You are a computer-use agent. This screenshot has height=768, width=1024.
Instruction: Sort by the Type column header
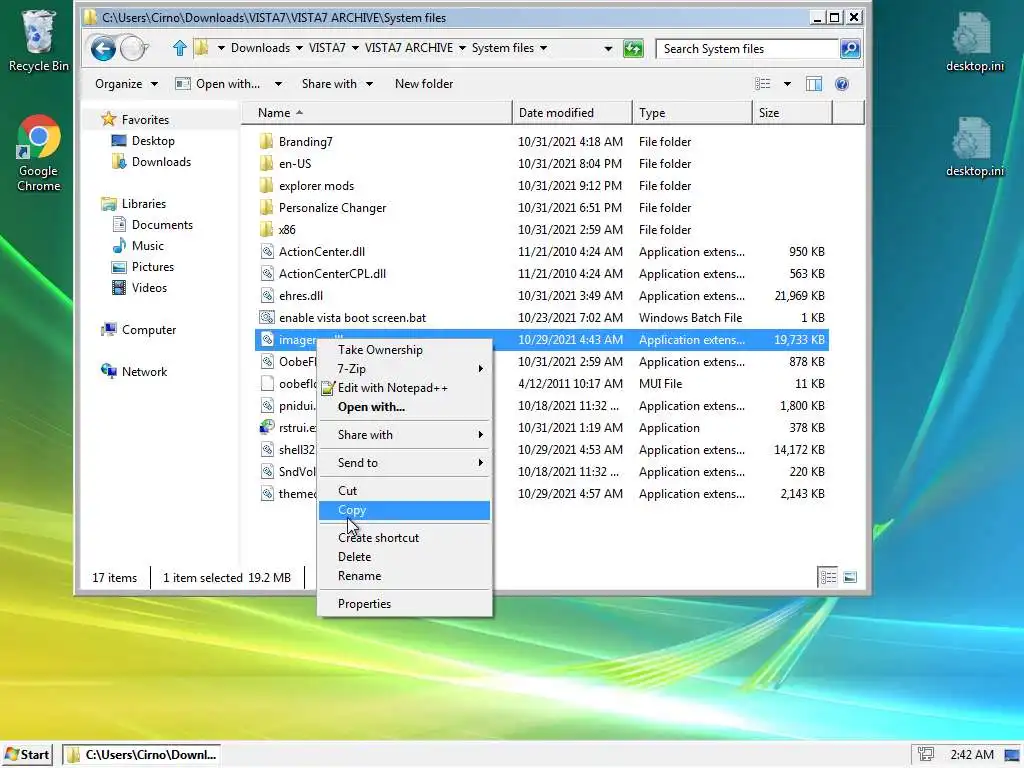[x=692, y=113]
